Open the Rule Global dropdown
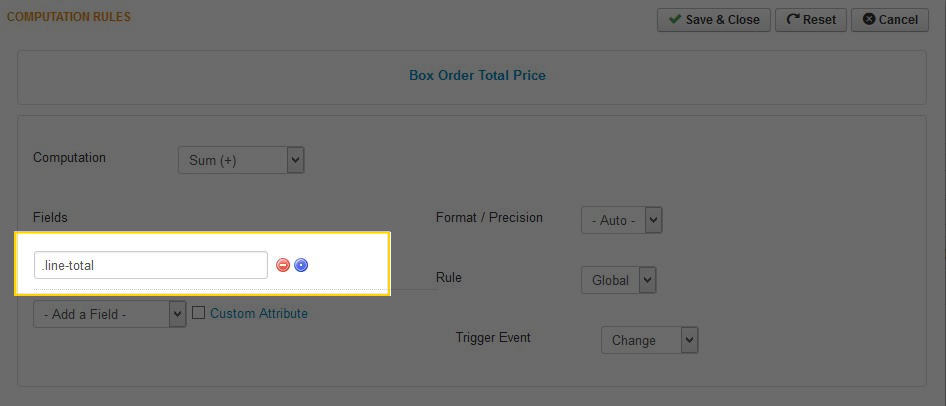Image resolution: width=946 pixels, height=406 pixels. (x=618, y=280)
